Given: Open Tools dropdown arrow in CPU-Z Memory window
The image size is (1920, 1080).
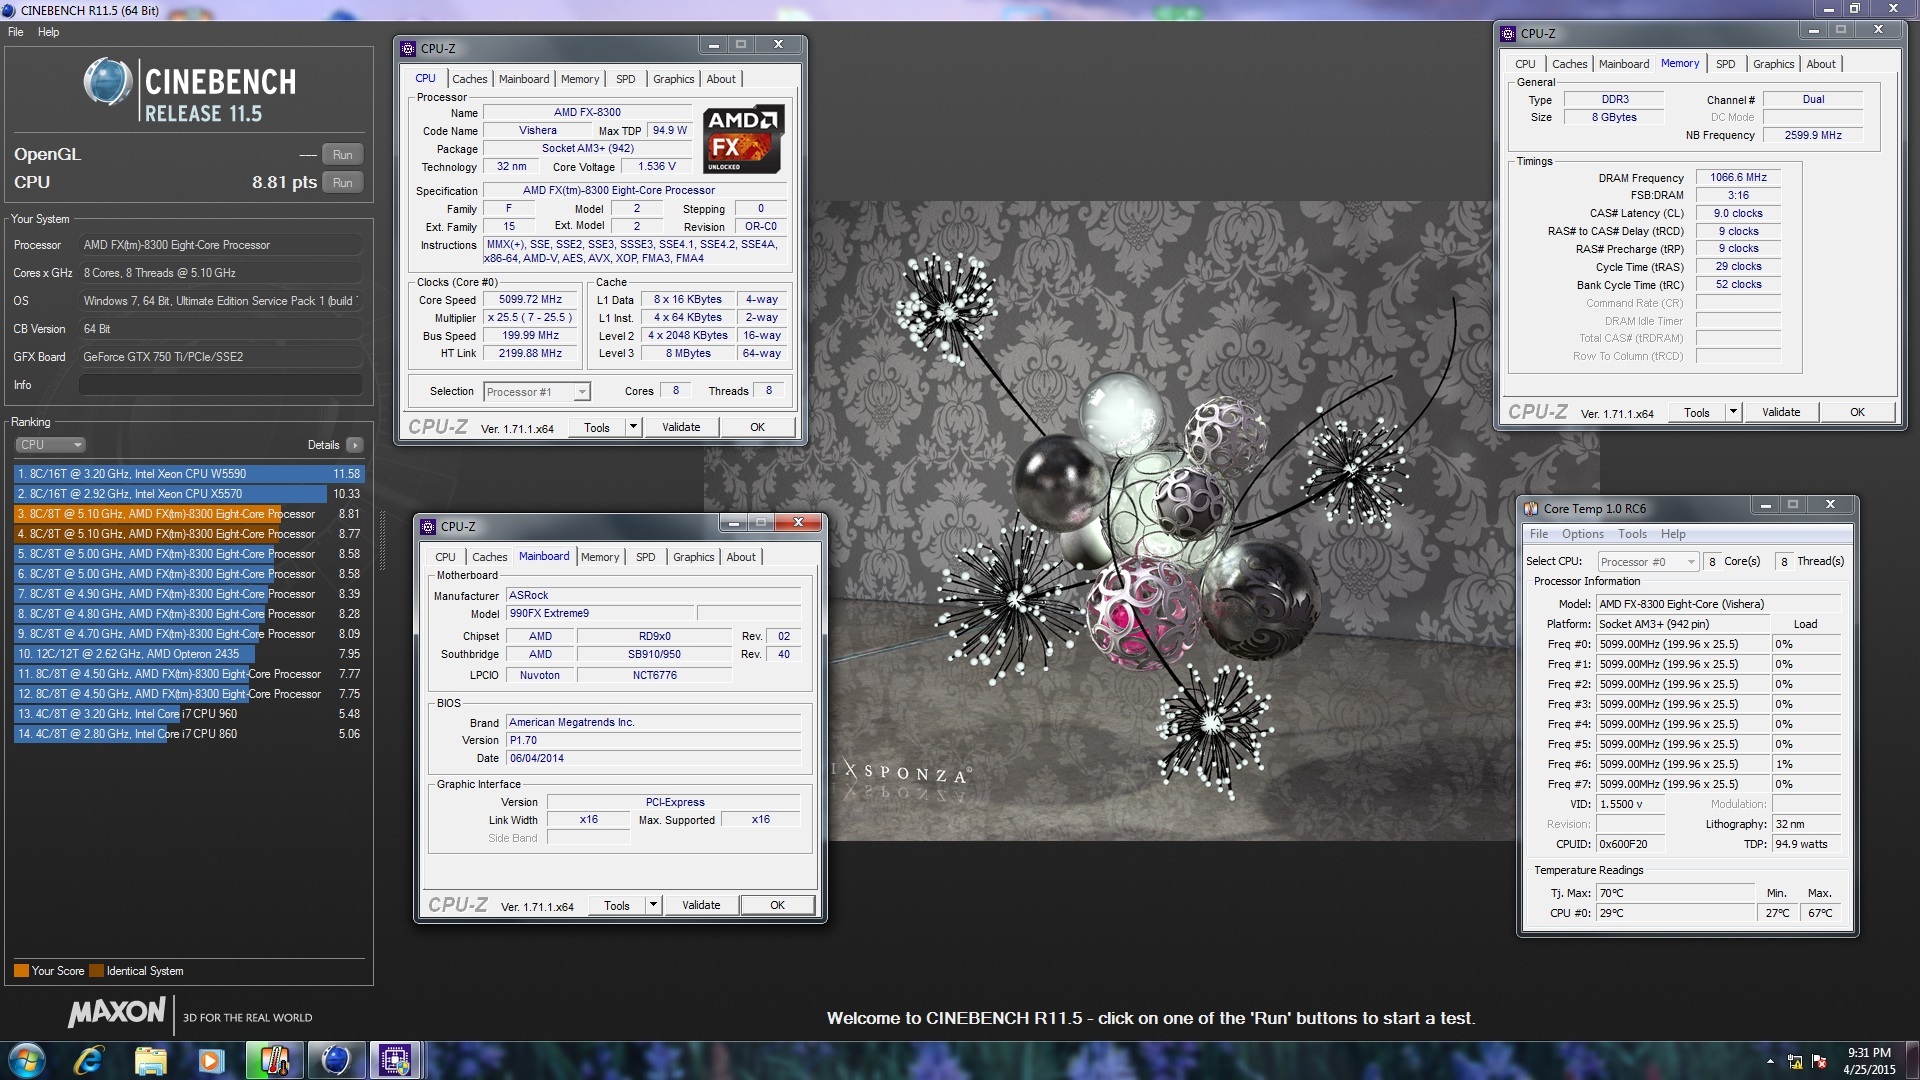Looking at the screenshot, I should tap(1733, 412).
